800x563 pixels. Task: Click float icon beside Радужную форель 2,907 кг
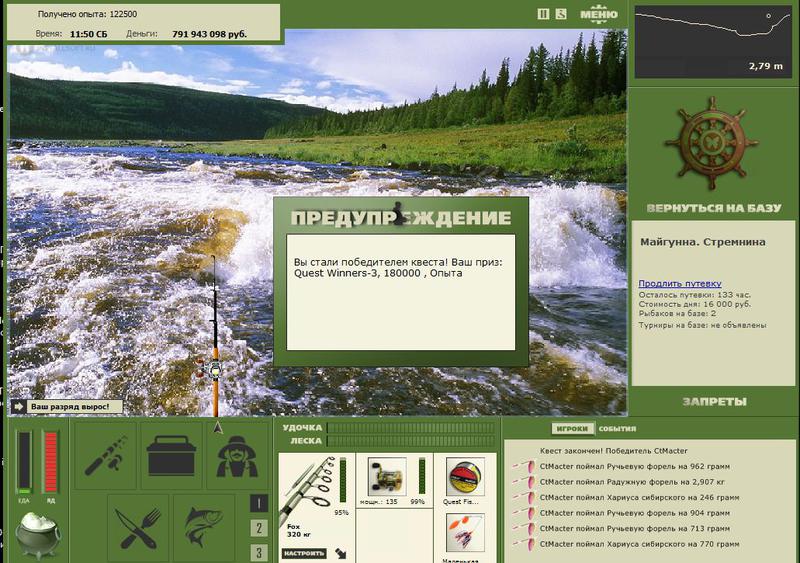tap(524, 482)
